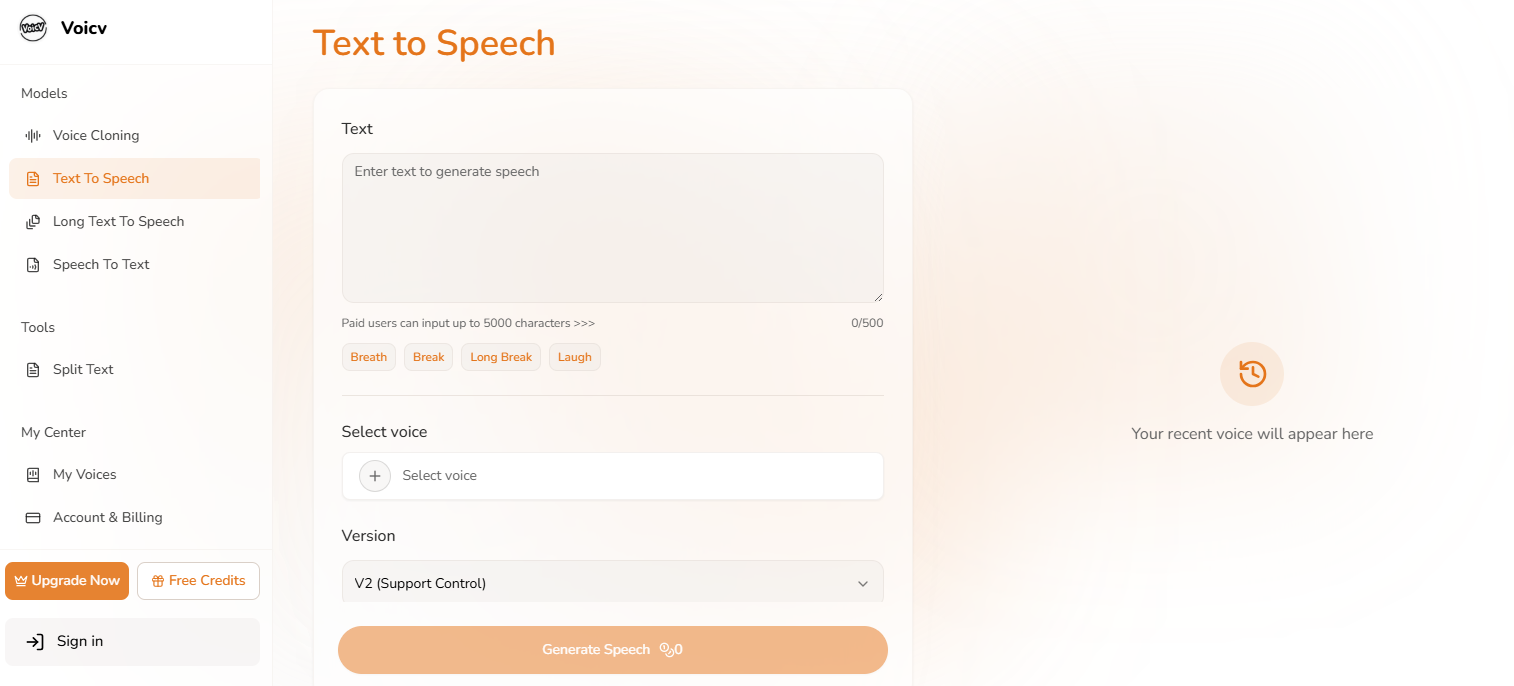Click the plus icon in Select voice
The width and height of the screenshot is (1514, 686).
tap(375, 476)
